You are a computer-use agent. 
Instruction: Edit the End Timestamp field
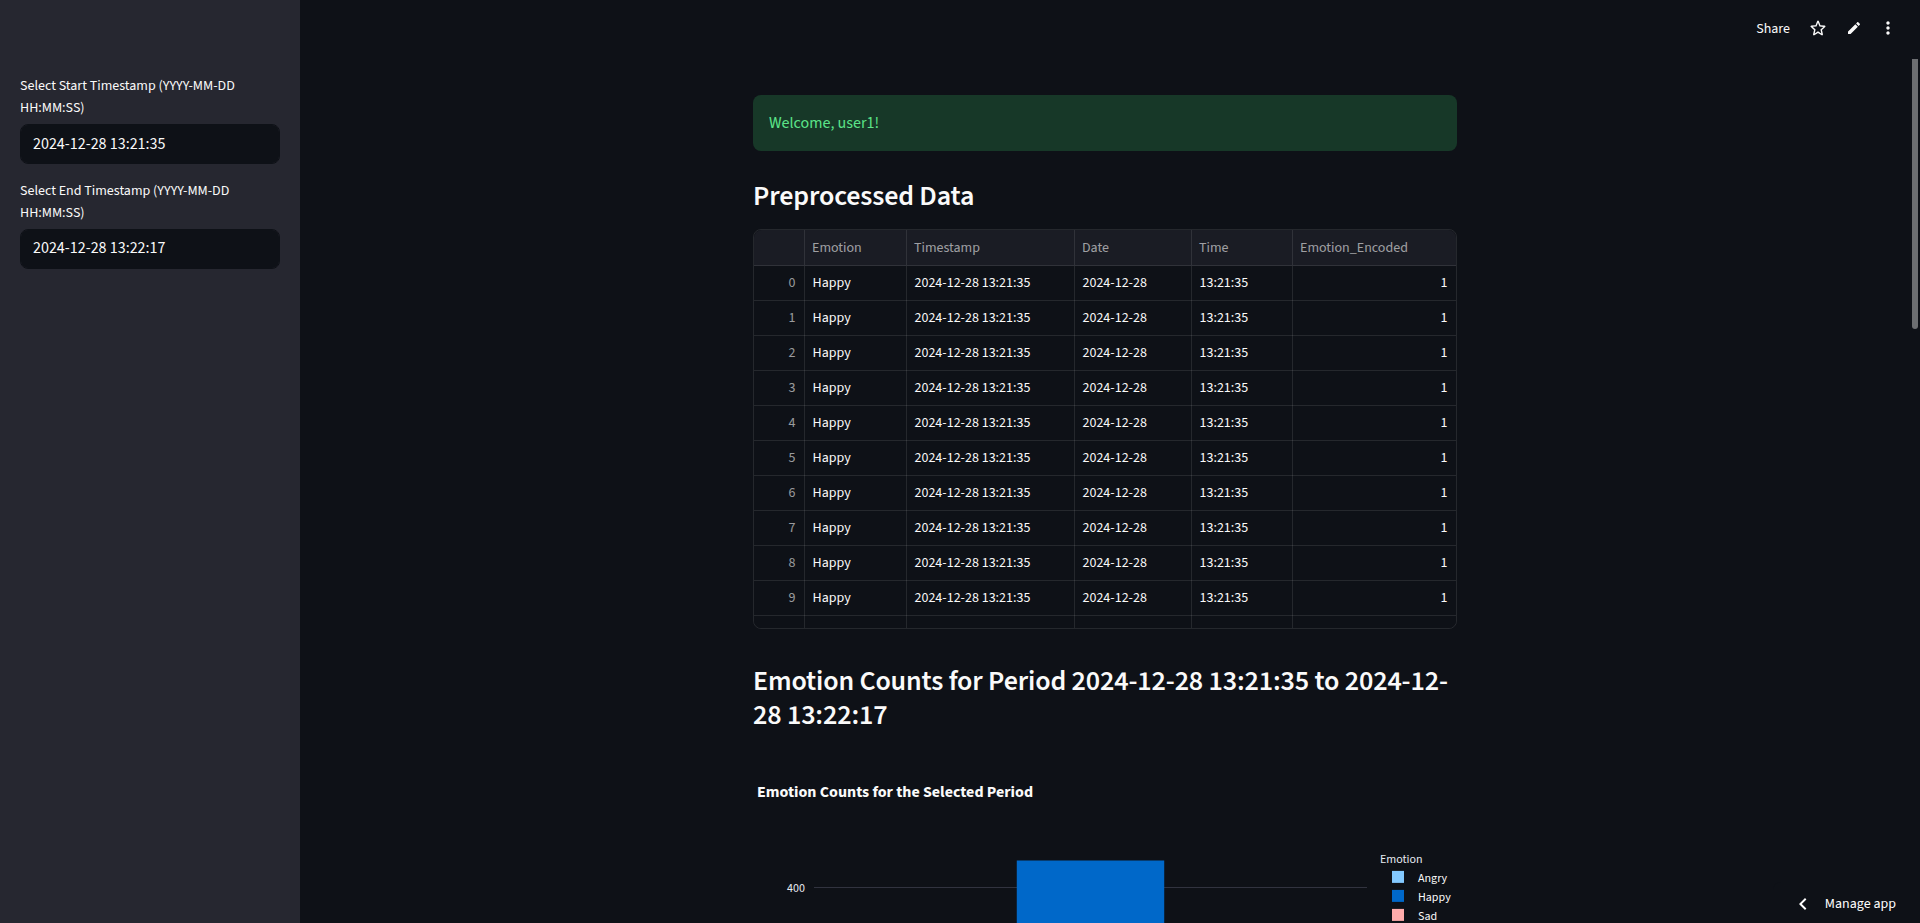(x=150, y=248)
